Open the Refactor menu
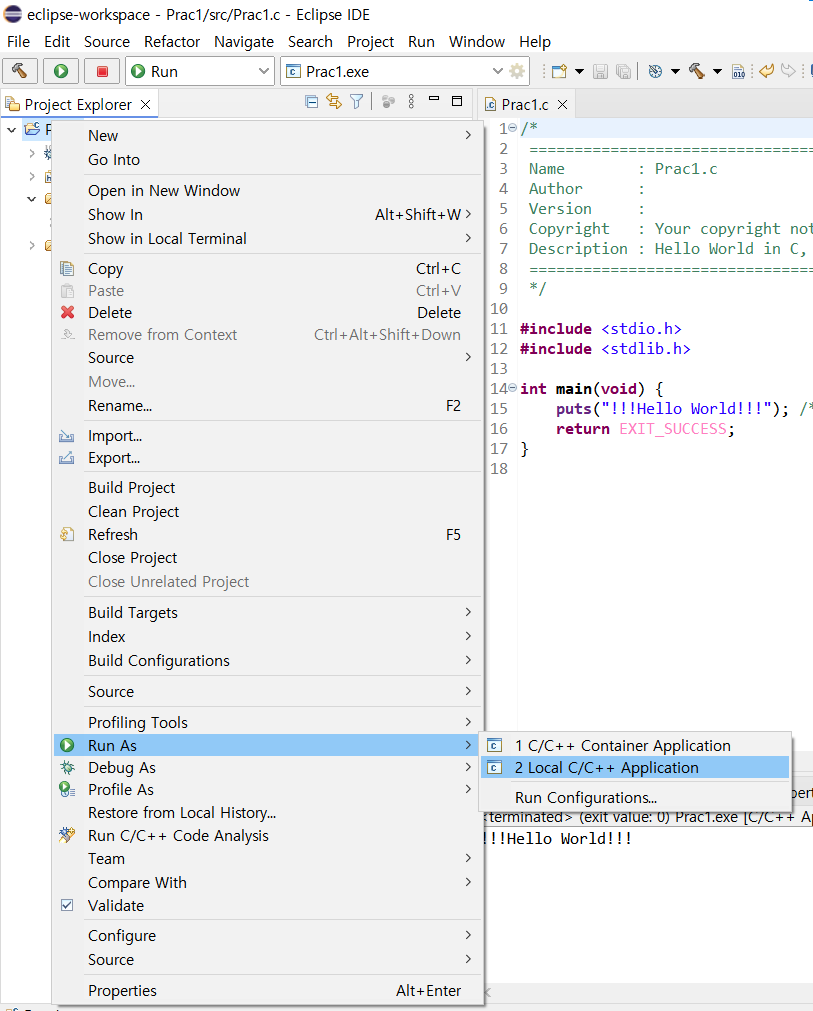The height and width of the screenshot is (1011, 813). (x=171, y=42)
